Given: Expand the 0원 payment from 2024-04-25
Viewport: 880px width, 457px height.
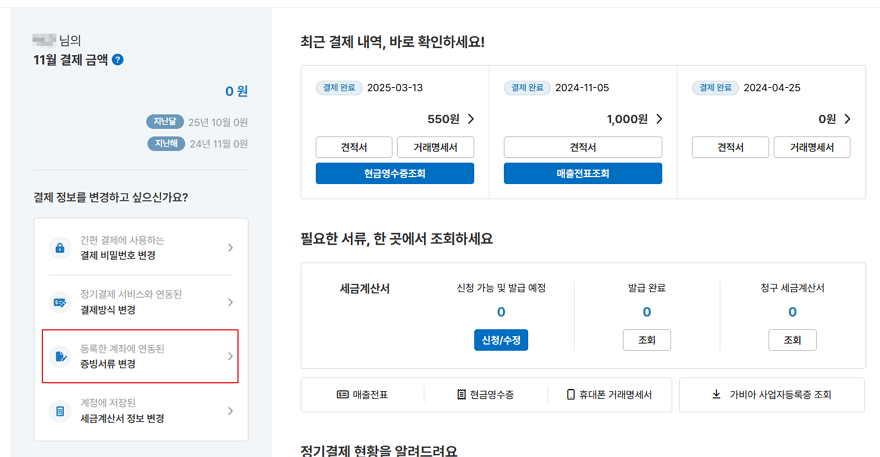Looking at the screenshot, I should (847, 119).
